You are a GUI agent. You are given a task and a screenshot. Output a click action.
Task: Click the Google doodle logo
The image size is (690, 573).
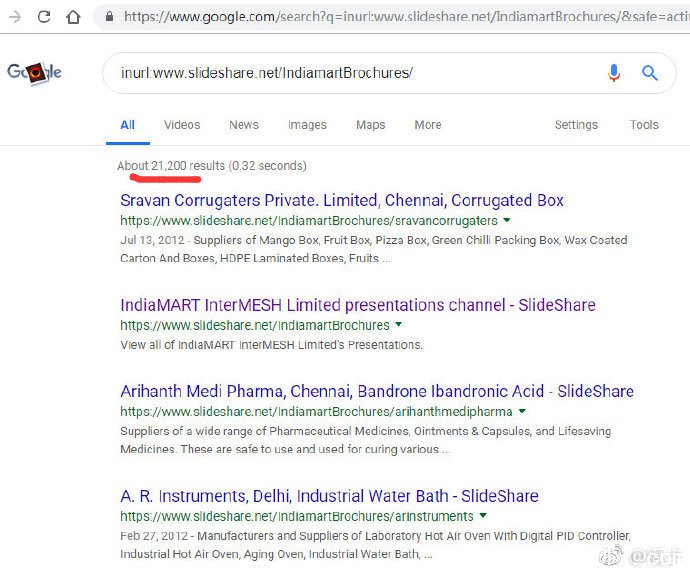(34, 73)
